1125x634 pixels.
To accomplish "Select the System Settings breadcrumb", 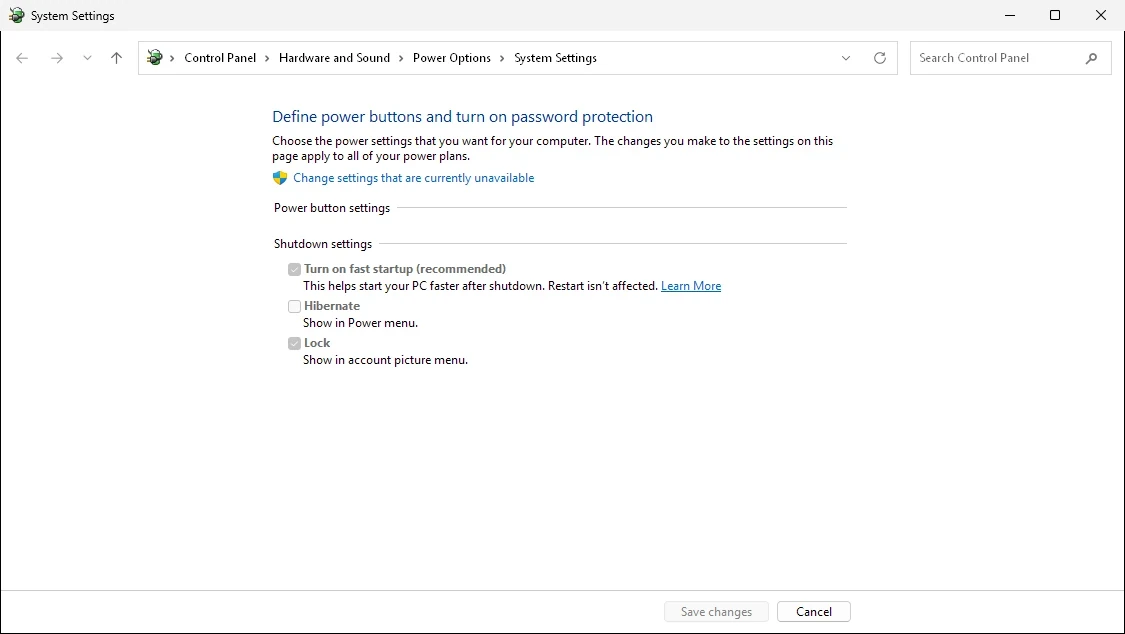I will pos(555,58).
